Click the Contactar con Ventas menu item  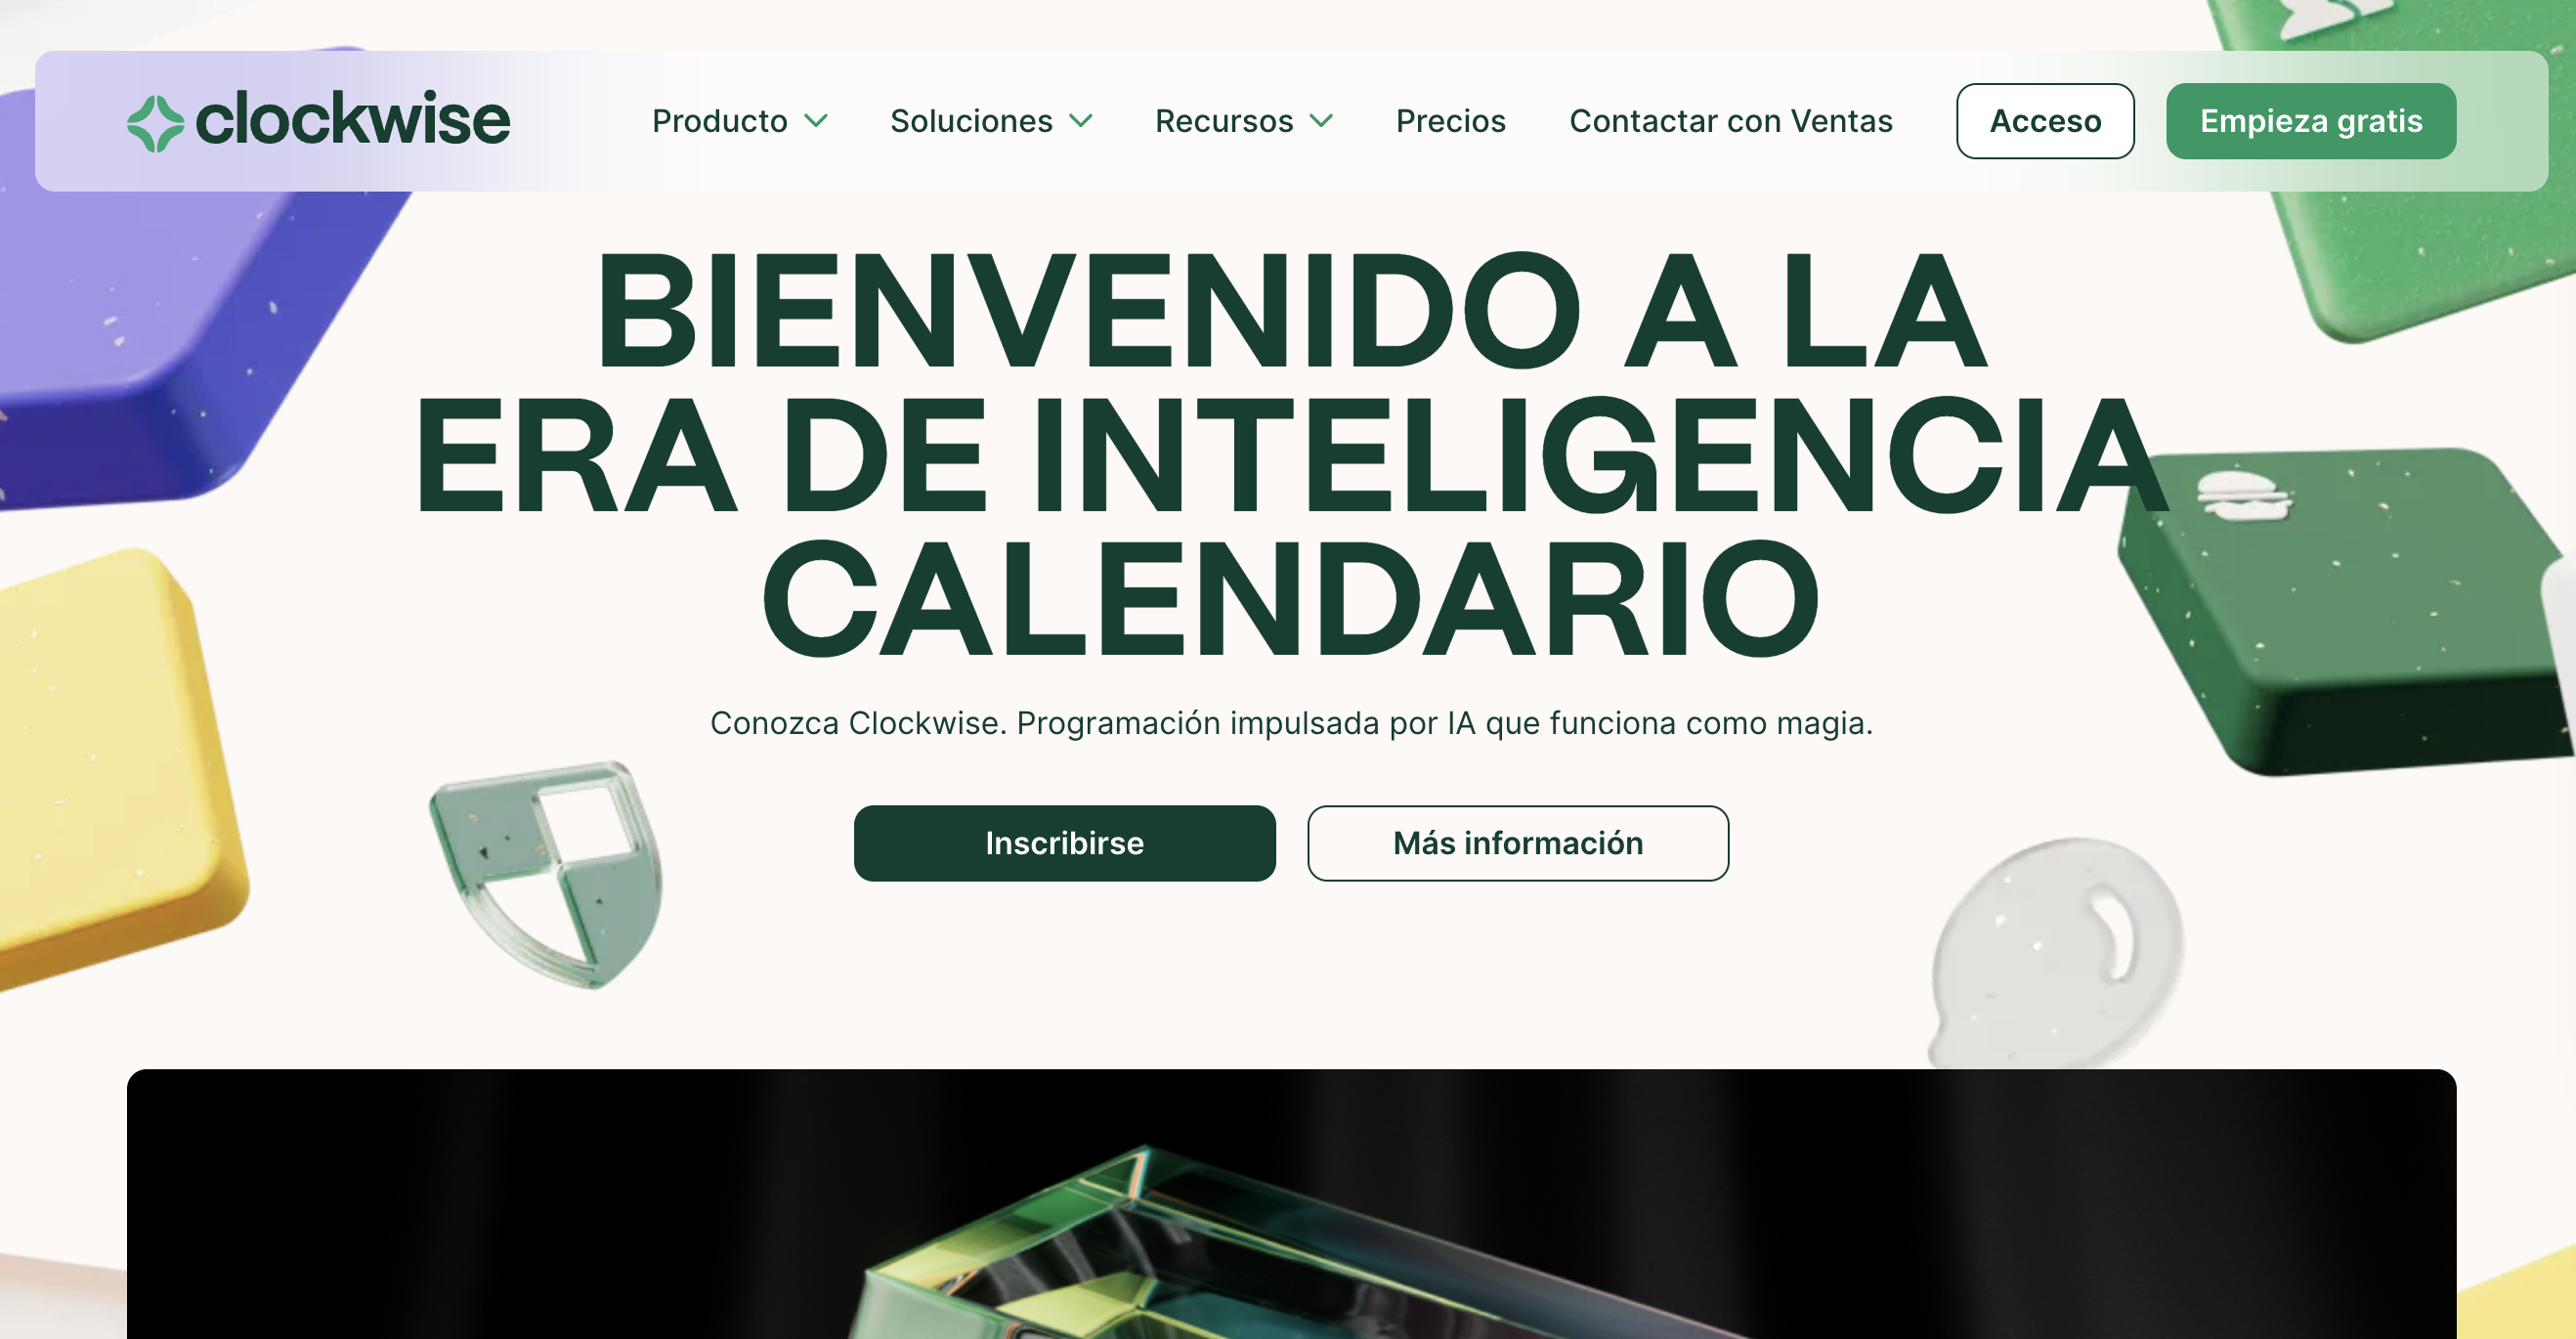tap(1731, 121)
